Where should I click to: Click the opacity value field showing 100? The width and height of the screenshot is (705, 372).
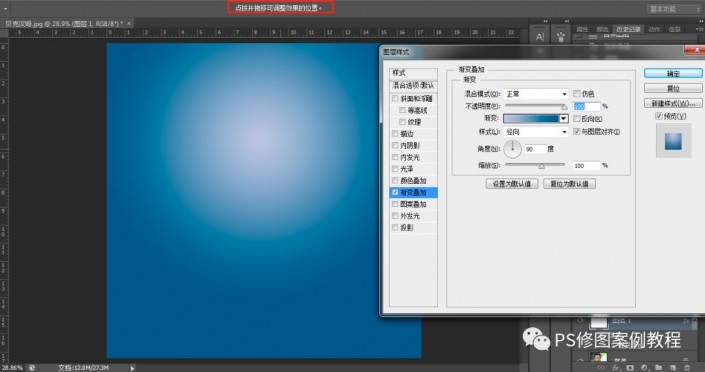tap(587, 107)
